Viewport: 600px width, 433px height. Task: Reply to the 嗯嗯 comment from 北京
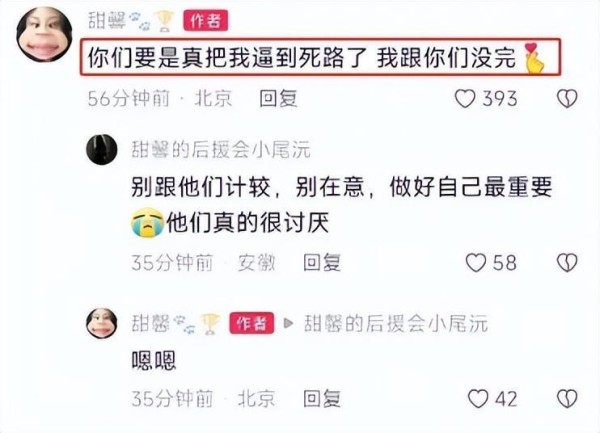(x=322, y=399)
